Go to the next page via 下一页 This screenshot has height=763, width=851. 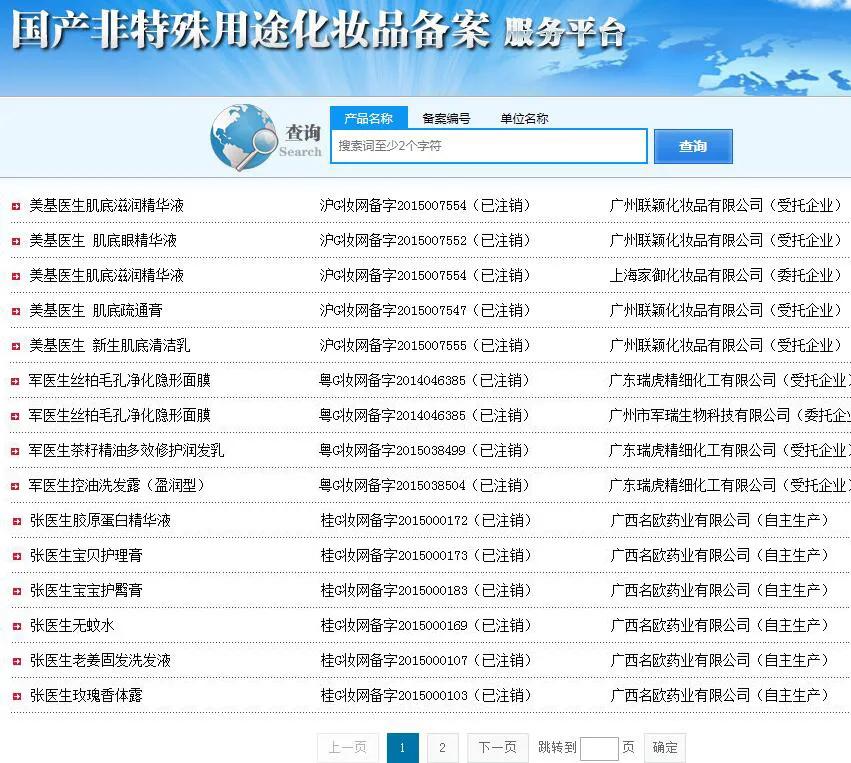(498, 747)
